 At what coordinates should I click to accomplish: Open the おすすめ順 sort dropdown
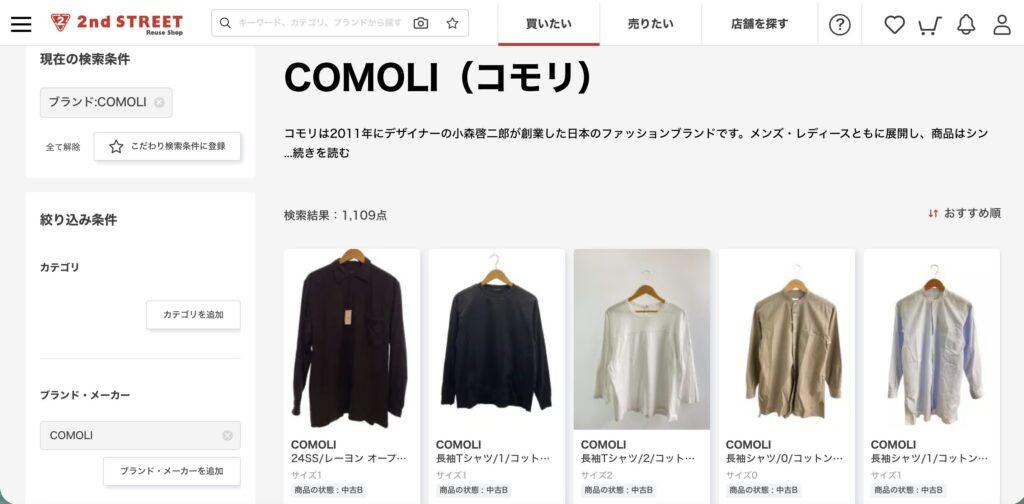tap(964, 213)
